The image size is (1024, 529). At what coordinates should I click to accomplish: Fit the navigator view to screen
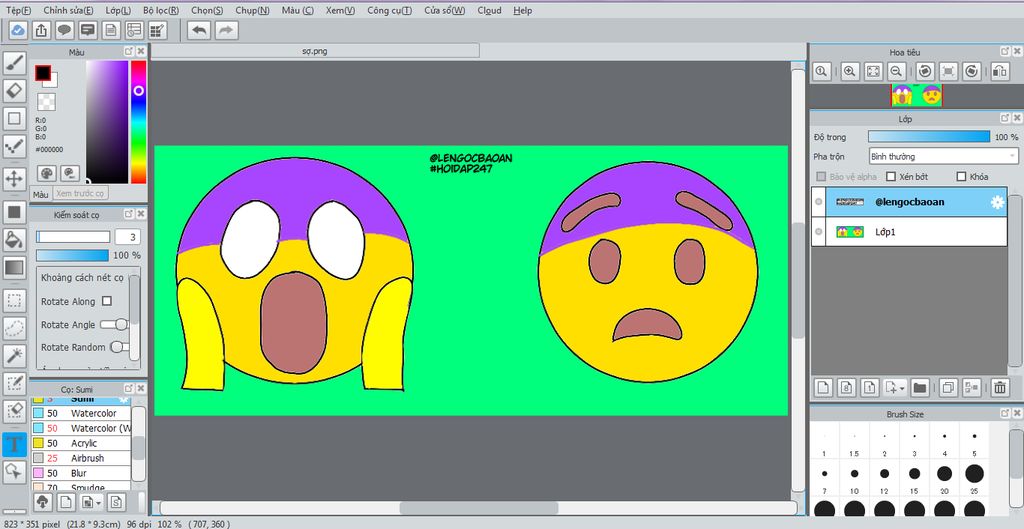tap(873, 72)
